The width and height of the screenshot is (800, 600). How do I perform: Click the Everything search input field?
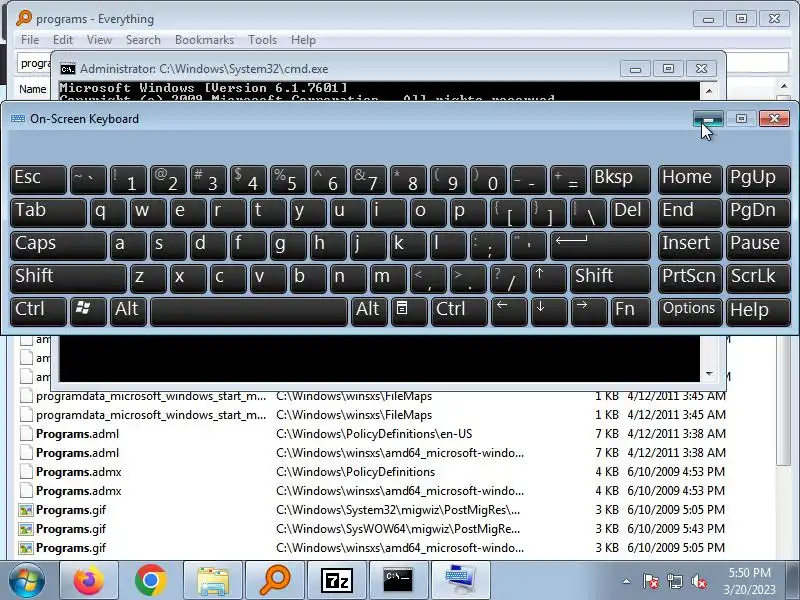34,63
